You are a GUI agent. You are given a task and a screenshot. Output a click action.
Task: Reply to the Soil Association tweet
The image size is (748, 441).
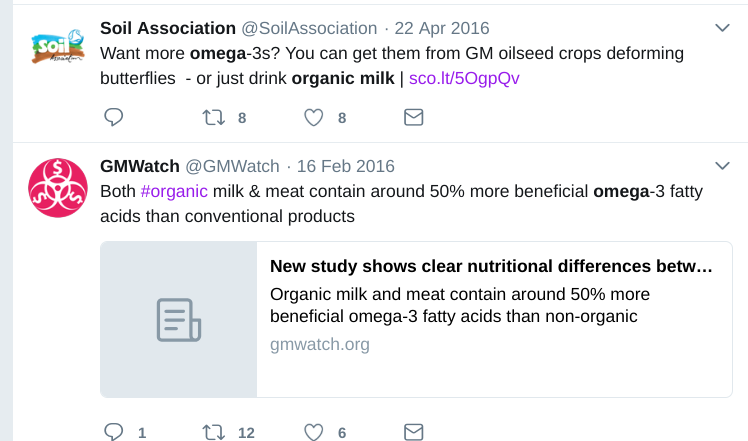(114, 118)
